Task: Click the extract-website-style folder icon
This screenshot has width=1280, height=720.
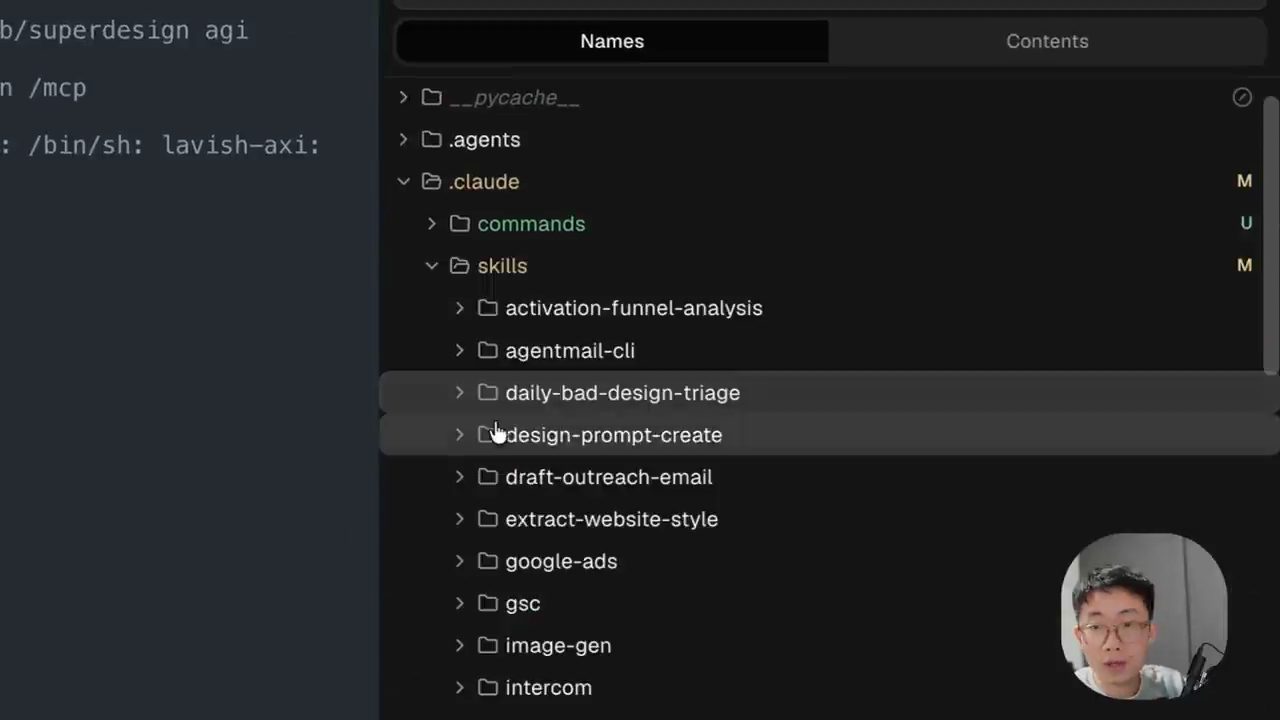Action: (487, 519)
